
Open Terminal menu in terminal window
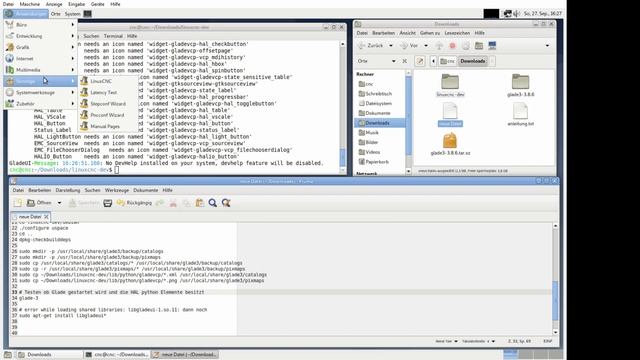(113, 36)
